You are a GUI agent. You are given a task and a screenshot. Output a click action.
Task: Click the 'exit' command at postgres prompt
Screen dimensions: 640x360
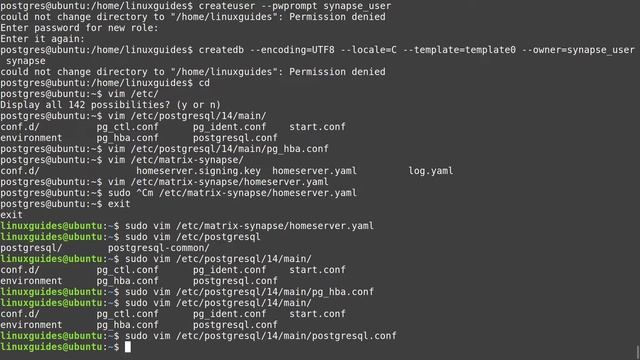coord(119,204)
